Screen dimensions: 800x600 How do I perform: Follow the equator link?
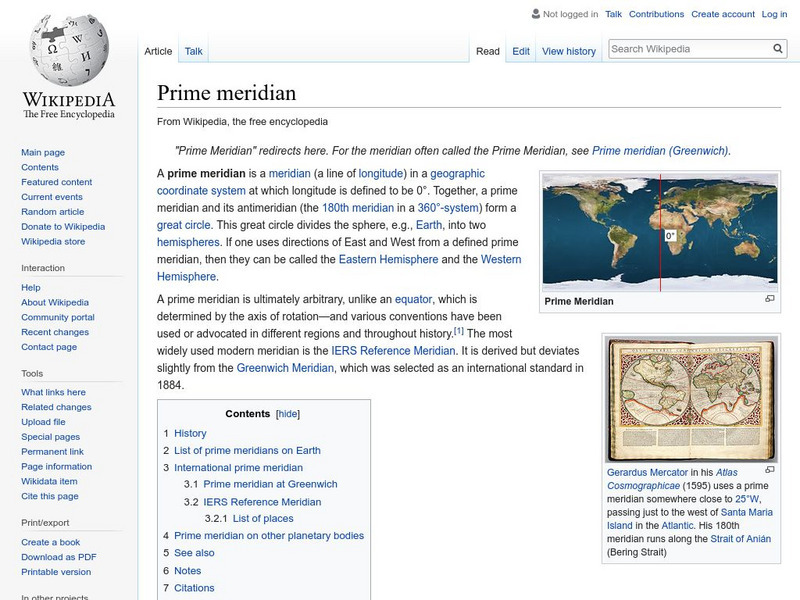point(413,299)
